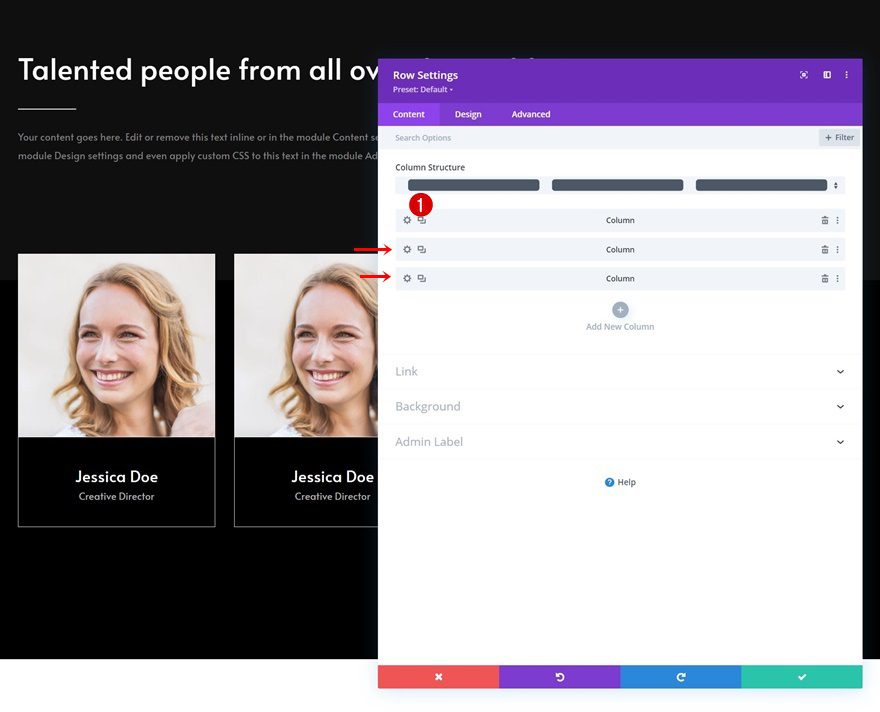Image resolution: width=880 pixels, height=712 pixels.
Task: Save changes with the green check button
Action: point(801,677)
